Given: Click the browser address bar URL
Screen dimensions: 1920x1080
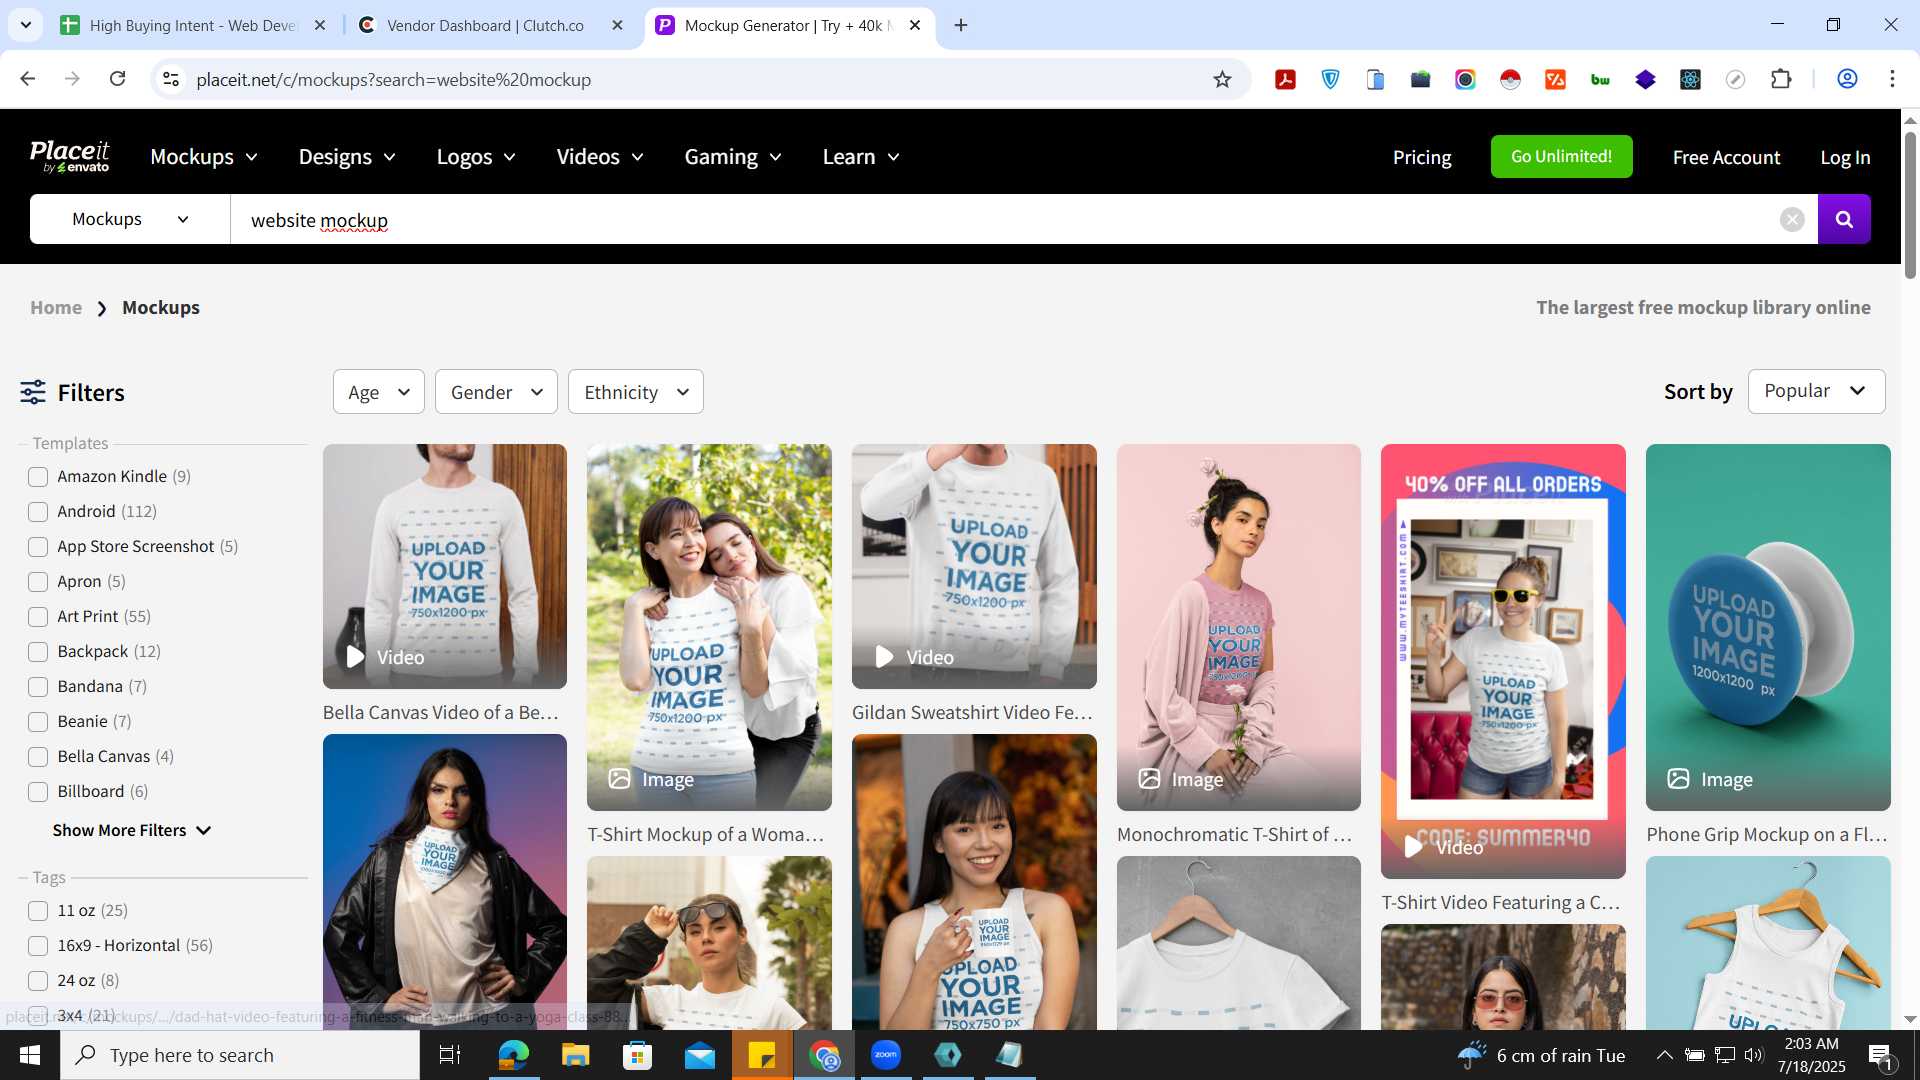Looking at the screenshot, I should coord(393,79).
